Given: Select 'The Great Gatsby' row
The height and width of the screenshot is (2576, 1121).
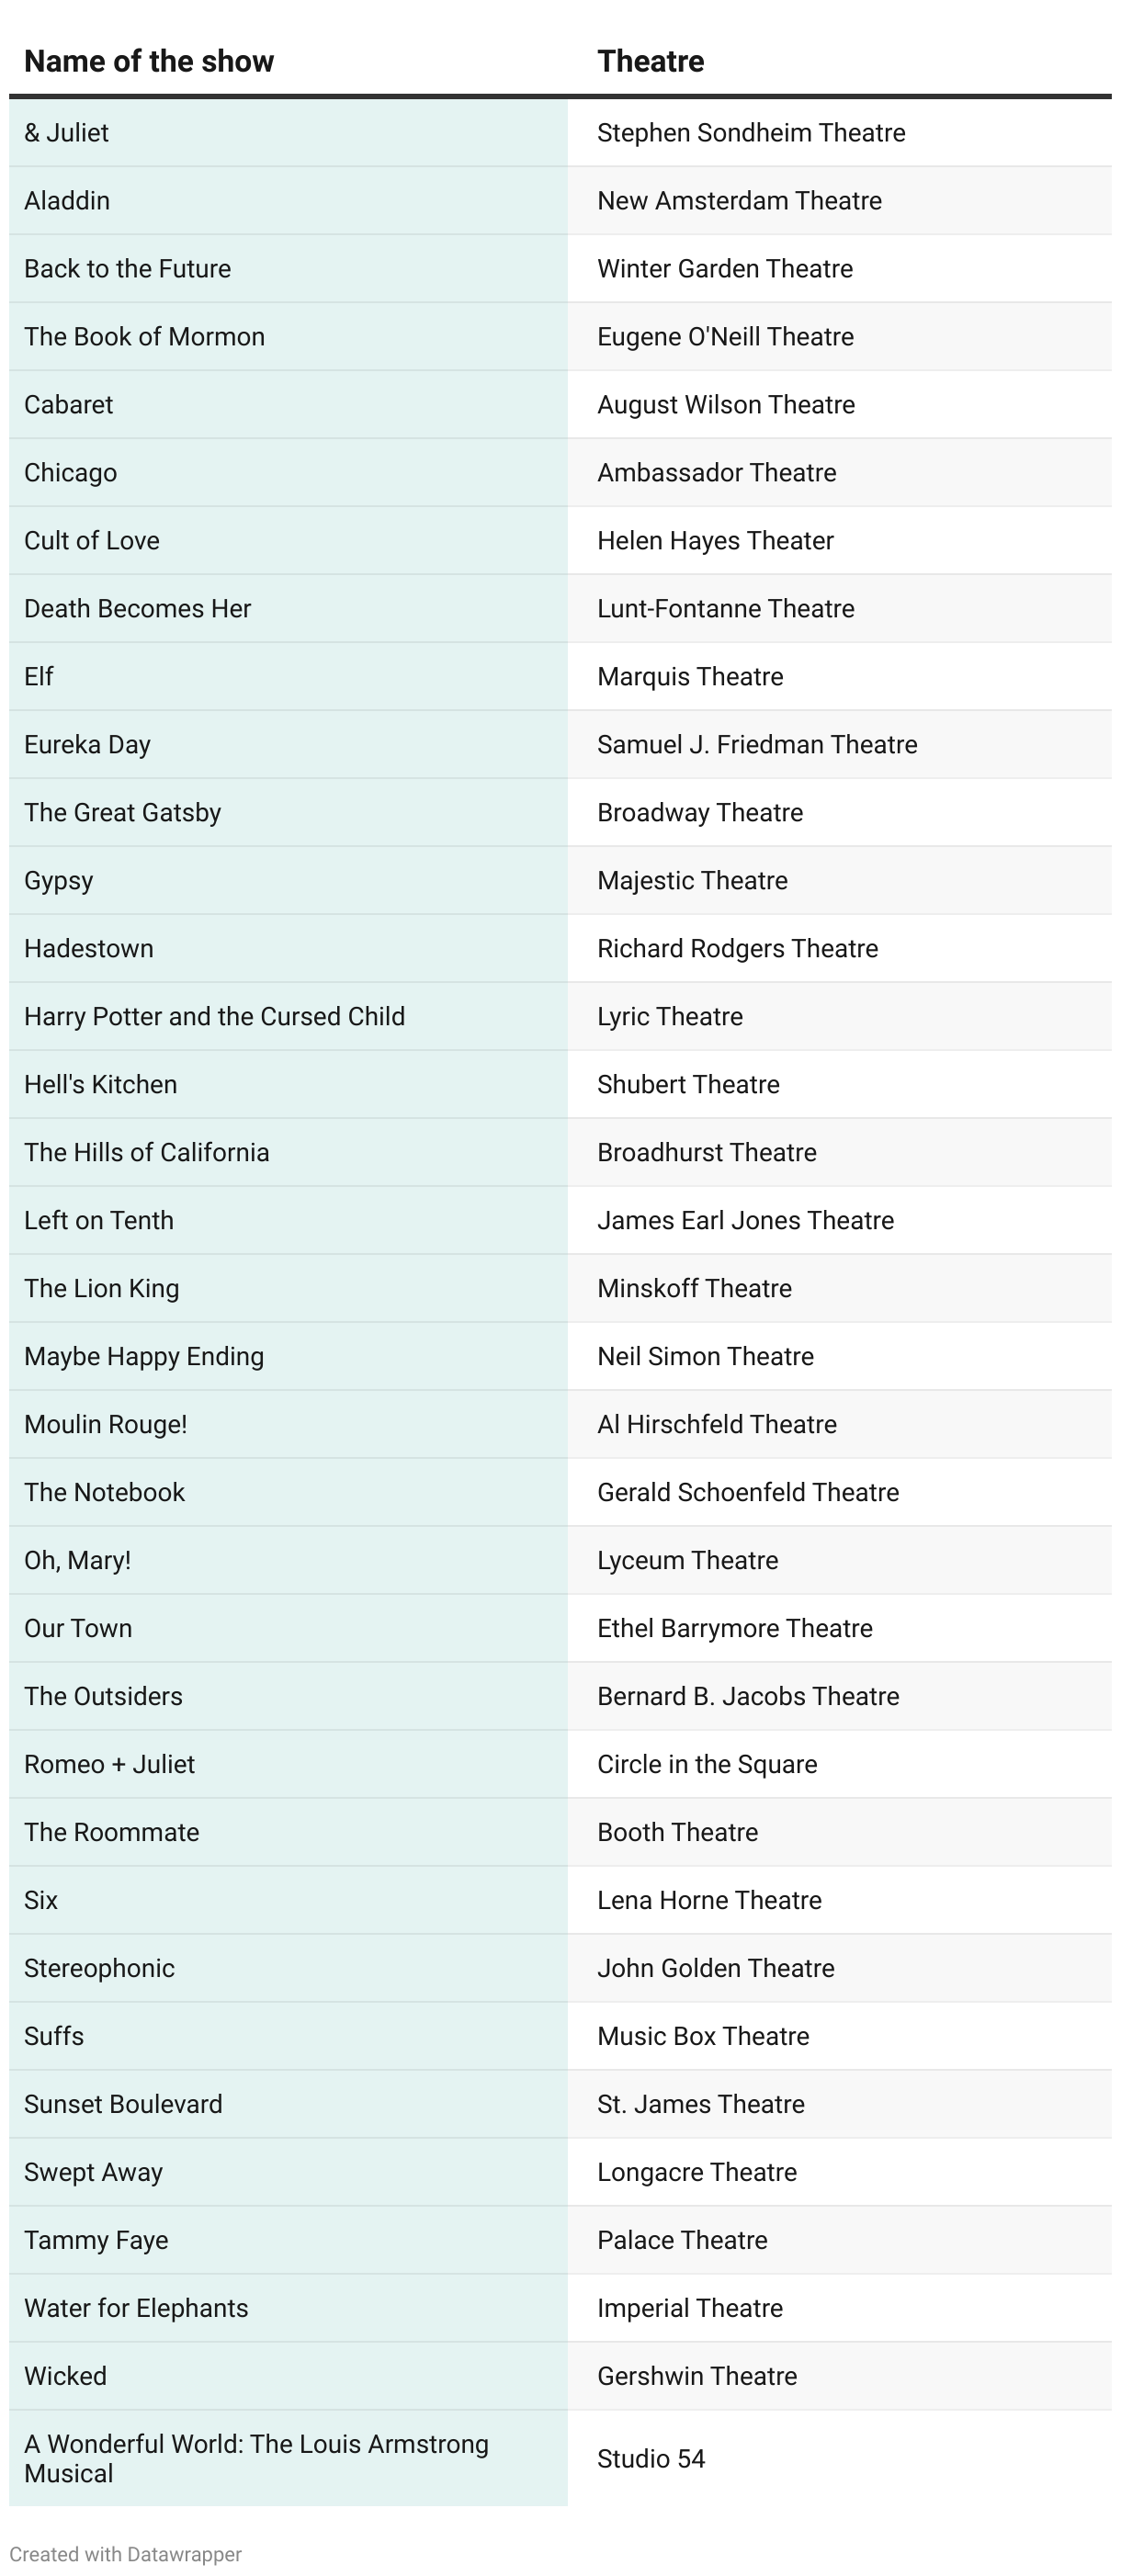Looking at the screenshot, I should pos(122,813).
